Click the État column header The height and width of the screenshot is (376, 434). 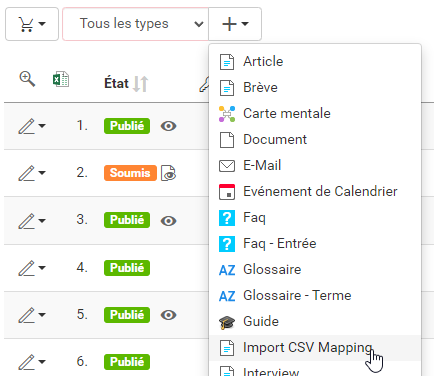pyautogui.click(x=116, y=83)
